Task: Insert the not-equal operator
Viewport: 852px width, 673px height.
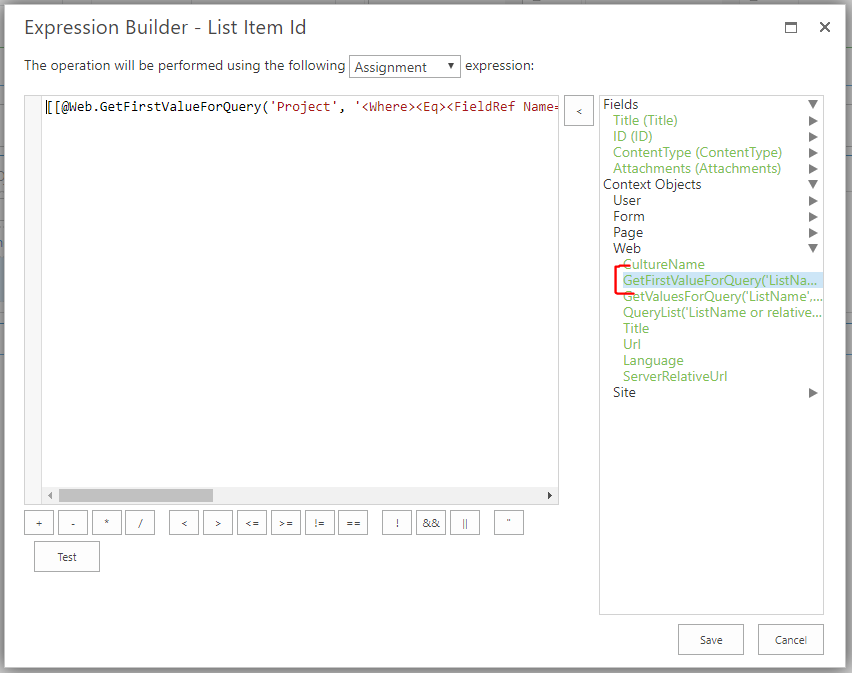Action: coord(319,522)
